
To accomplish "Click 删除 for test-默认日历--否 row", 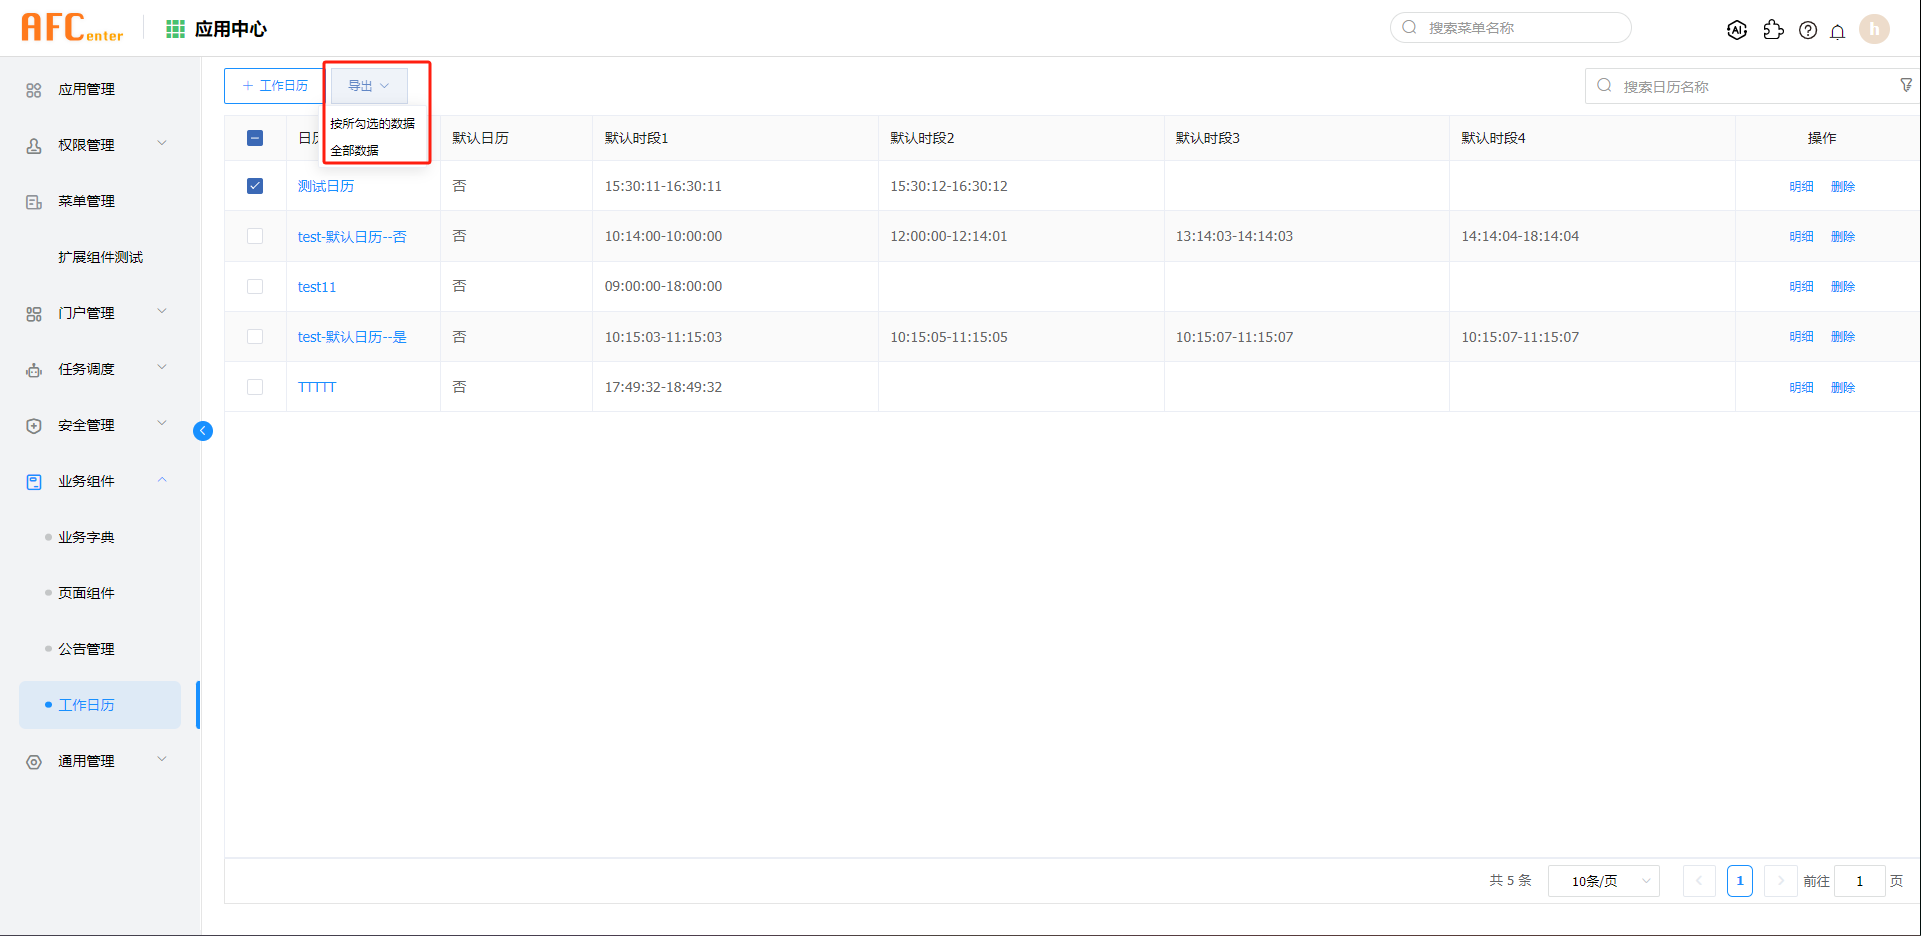I will [1842, 237].
